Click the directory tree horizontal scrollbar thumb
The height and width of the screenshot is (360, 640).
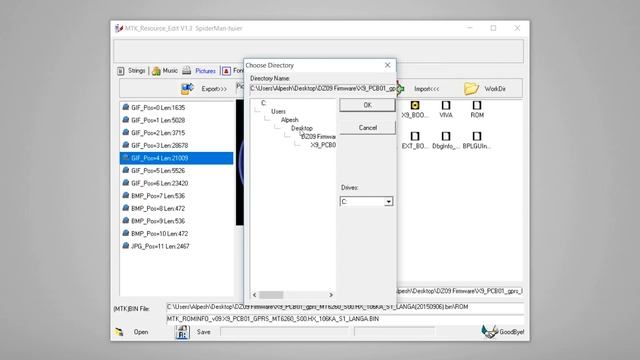271,295
